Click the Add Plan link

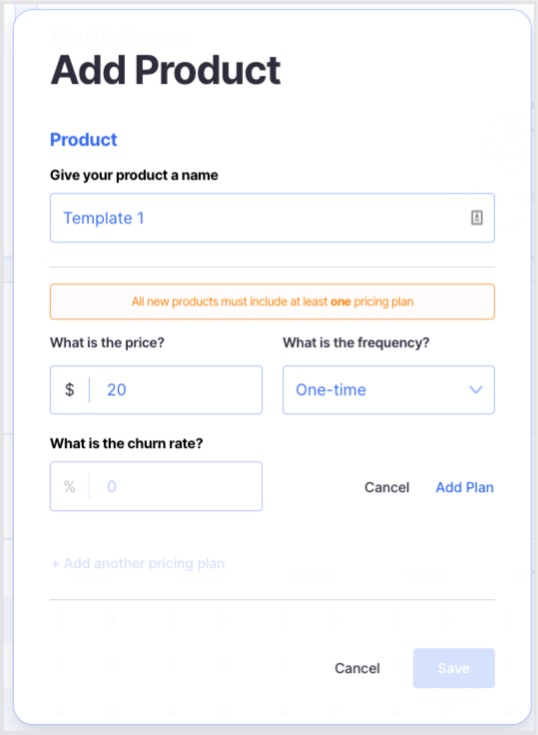click(x=464, y=487)
